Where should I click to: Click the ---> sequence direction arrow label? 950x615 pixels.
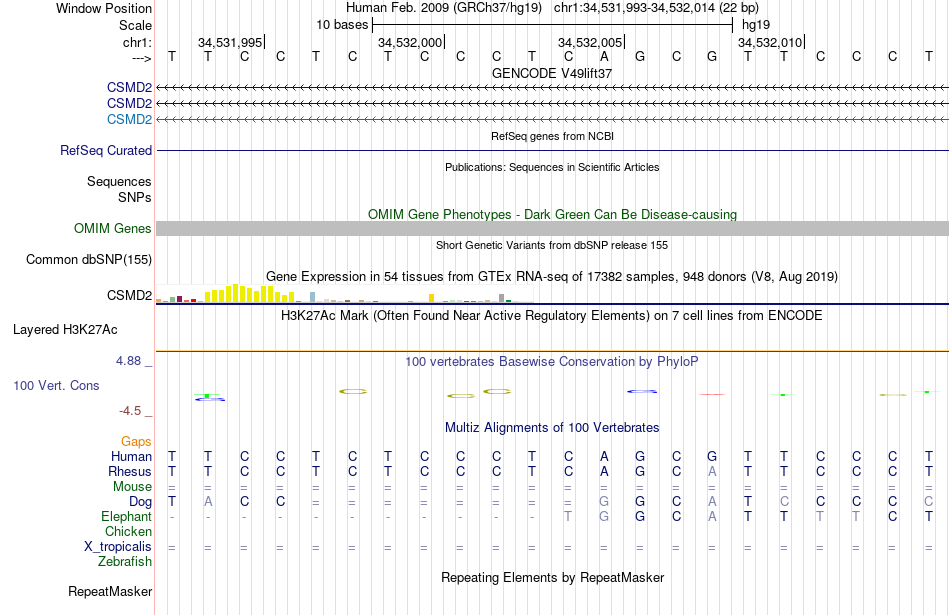click(142, 58)
